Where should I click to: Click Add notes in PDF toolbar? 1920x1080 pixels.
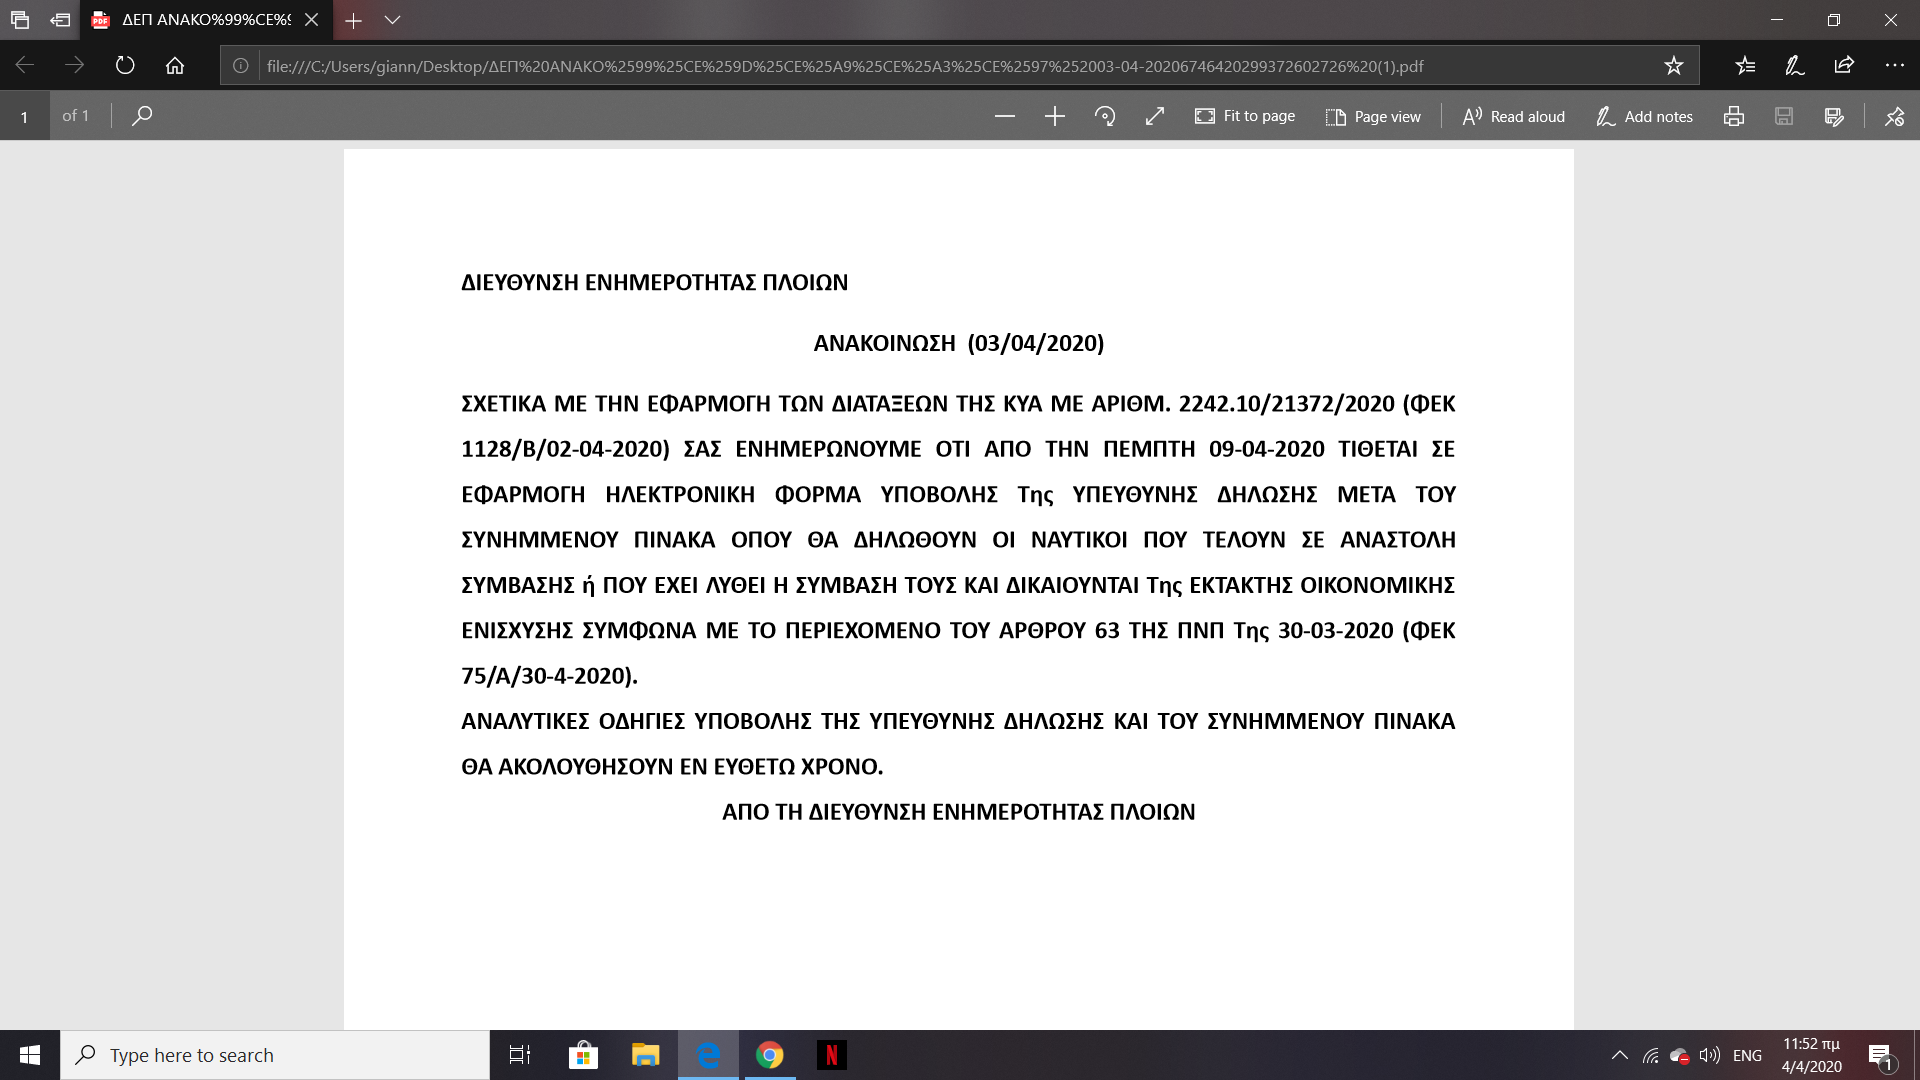coord(1645,116)
